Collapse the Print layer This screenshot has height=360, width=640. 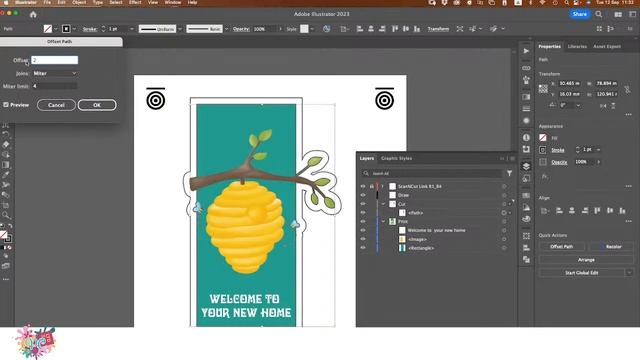383,221
